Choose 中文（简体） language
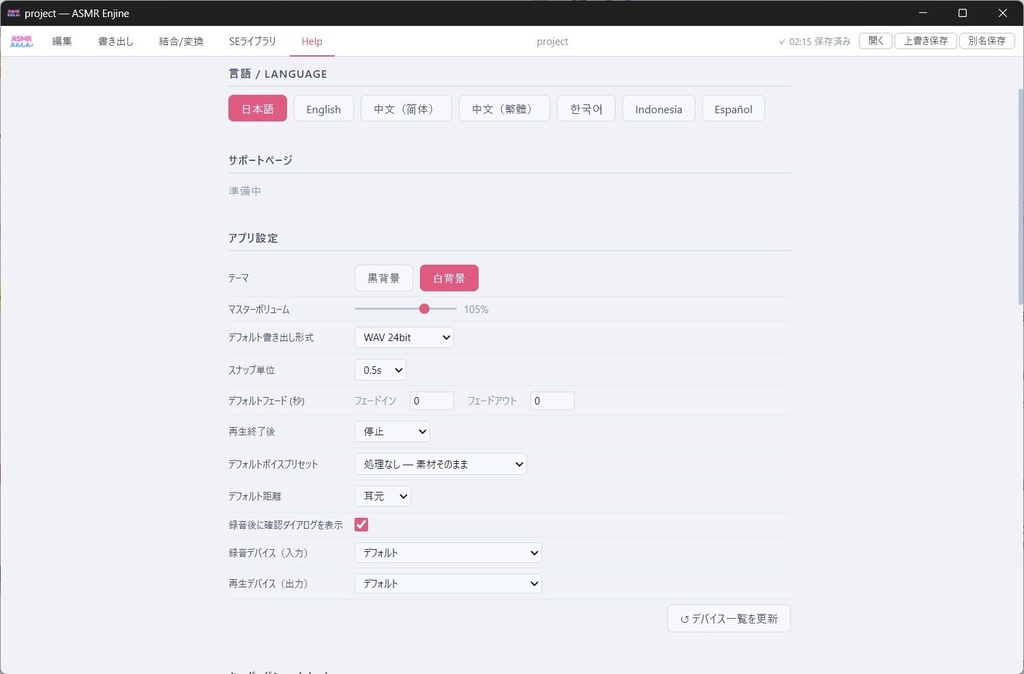 (x=406, y=108)
